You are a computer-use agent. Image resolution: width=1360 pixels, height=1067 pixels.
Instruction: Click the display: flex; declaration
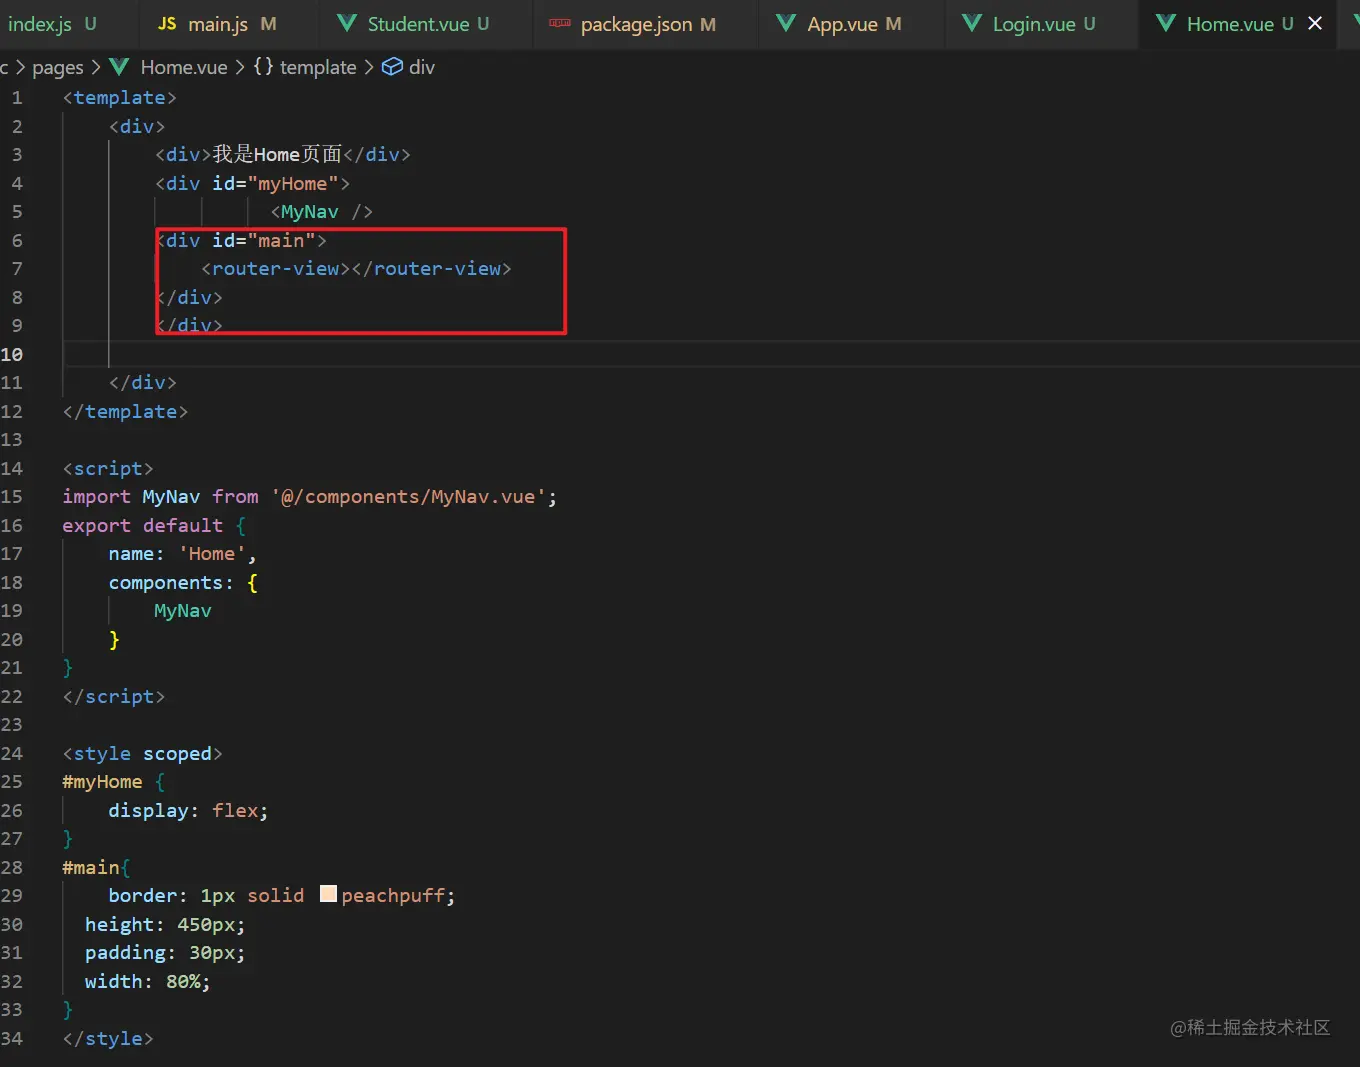pyautogui.click(x=188, y=810)
